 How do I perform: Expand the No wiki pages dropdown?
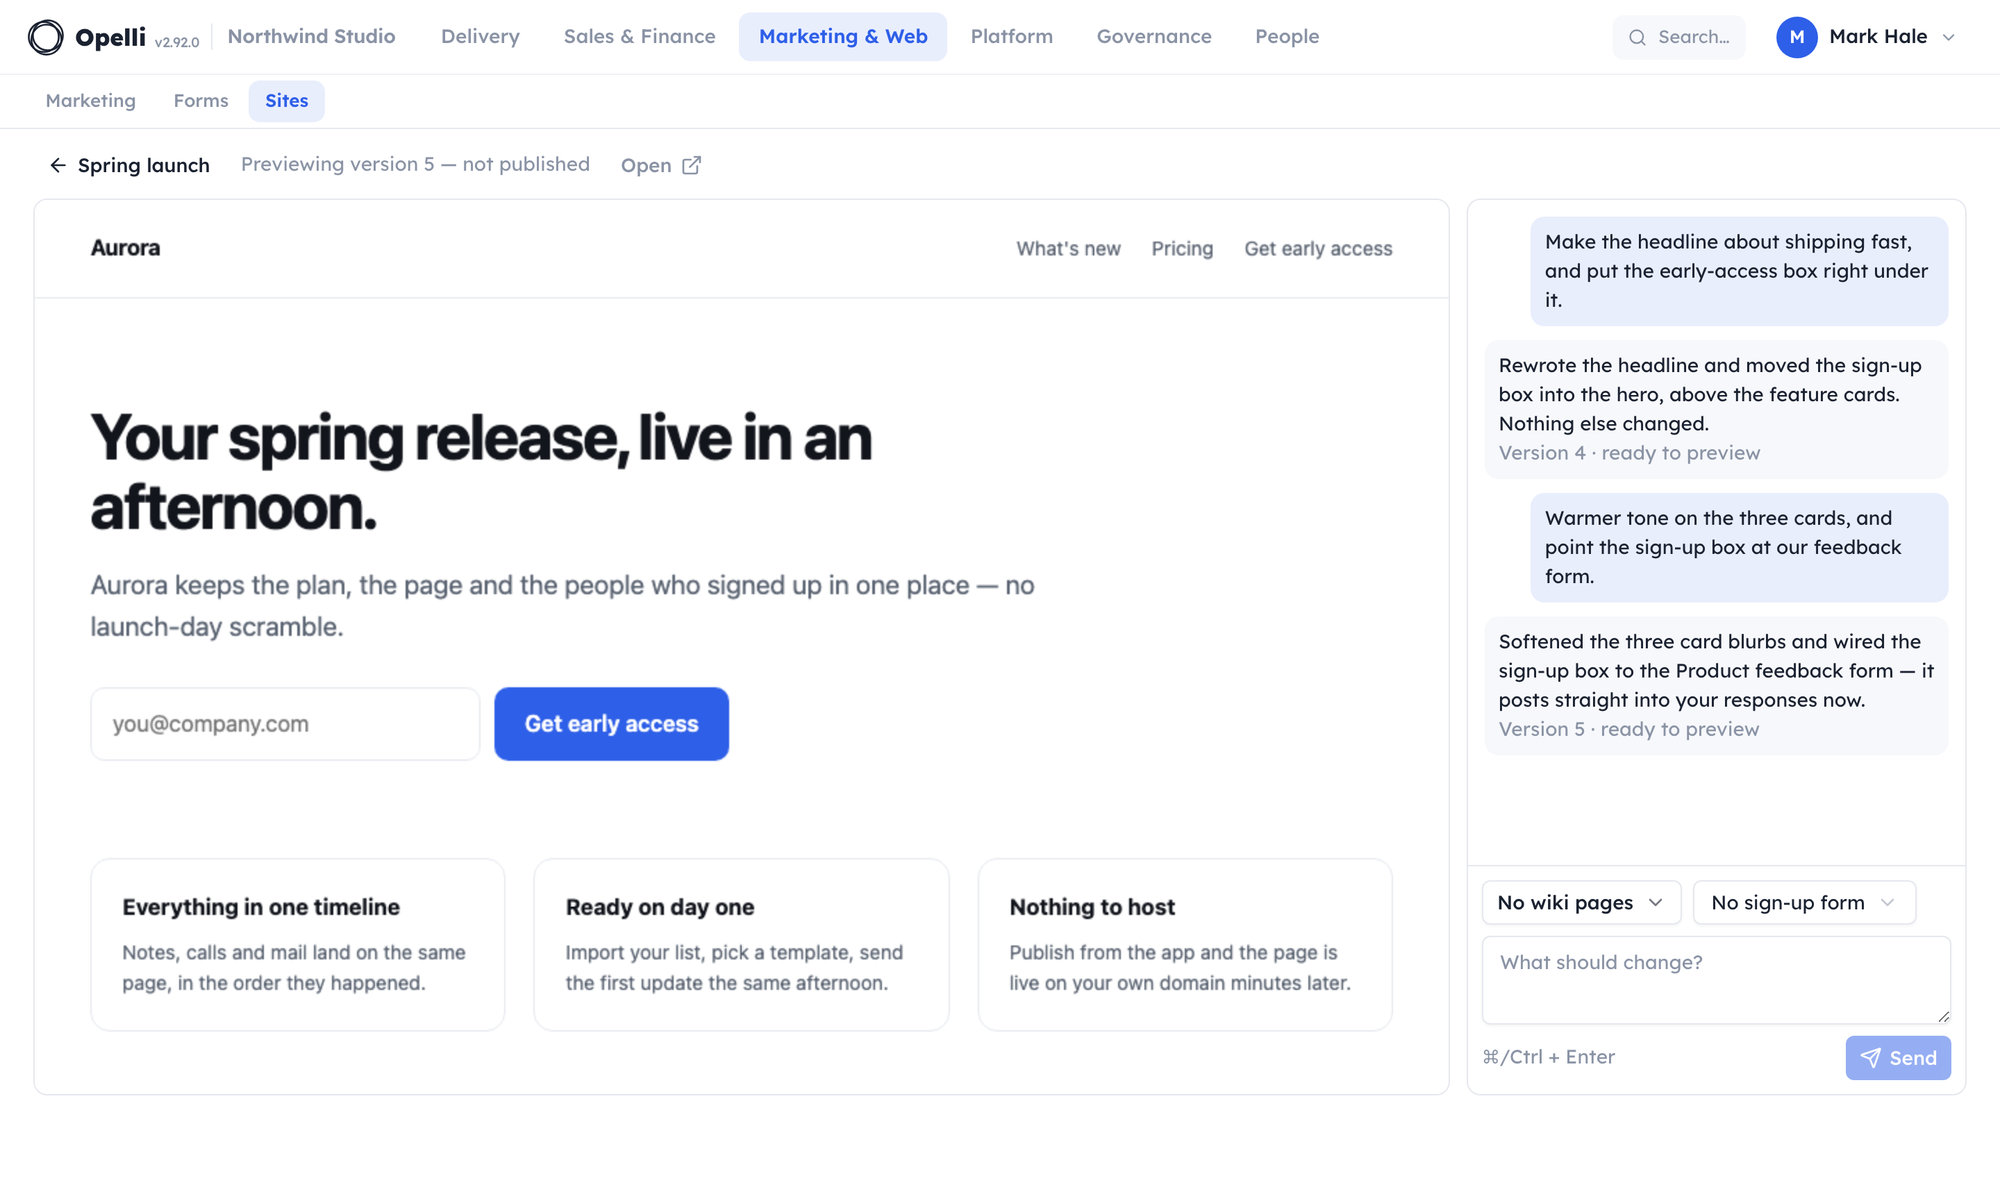click(x=1581, y=902)
